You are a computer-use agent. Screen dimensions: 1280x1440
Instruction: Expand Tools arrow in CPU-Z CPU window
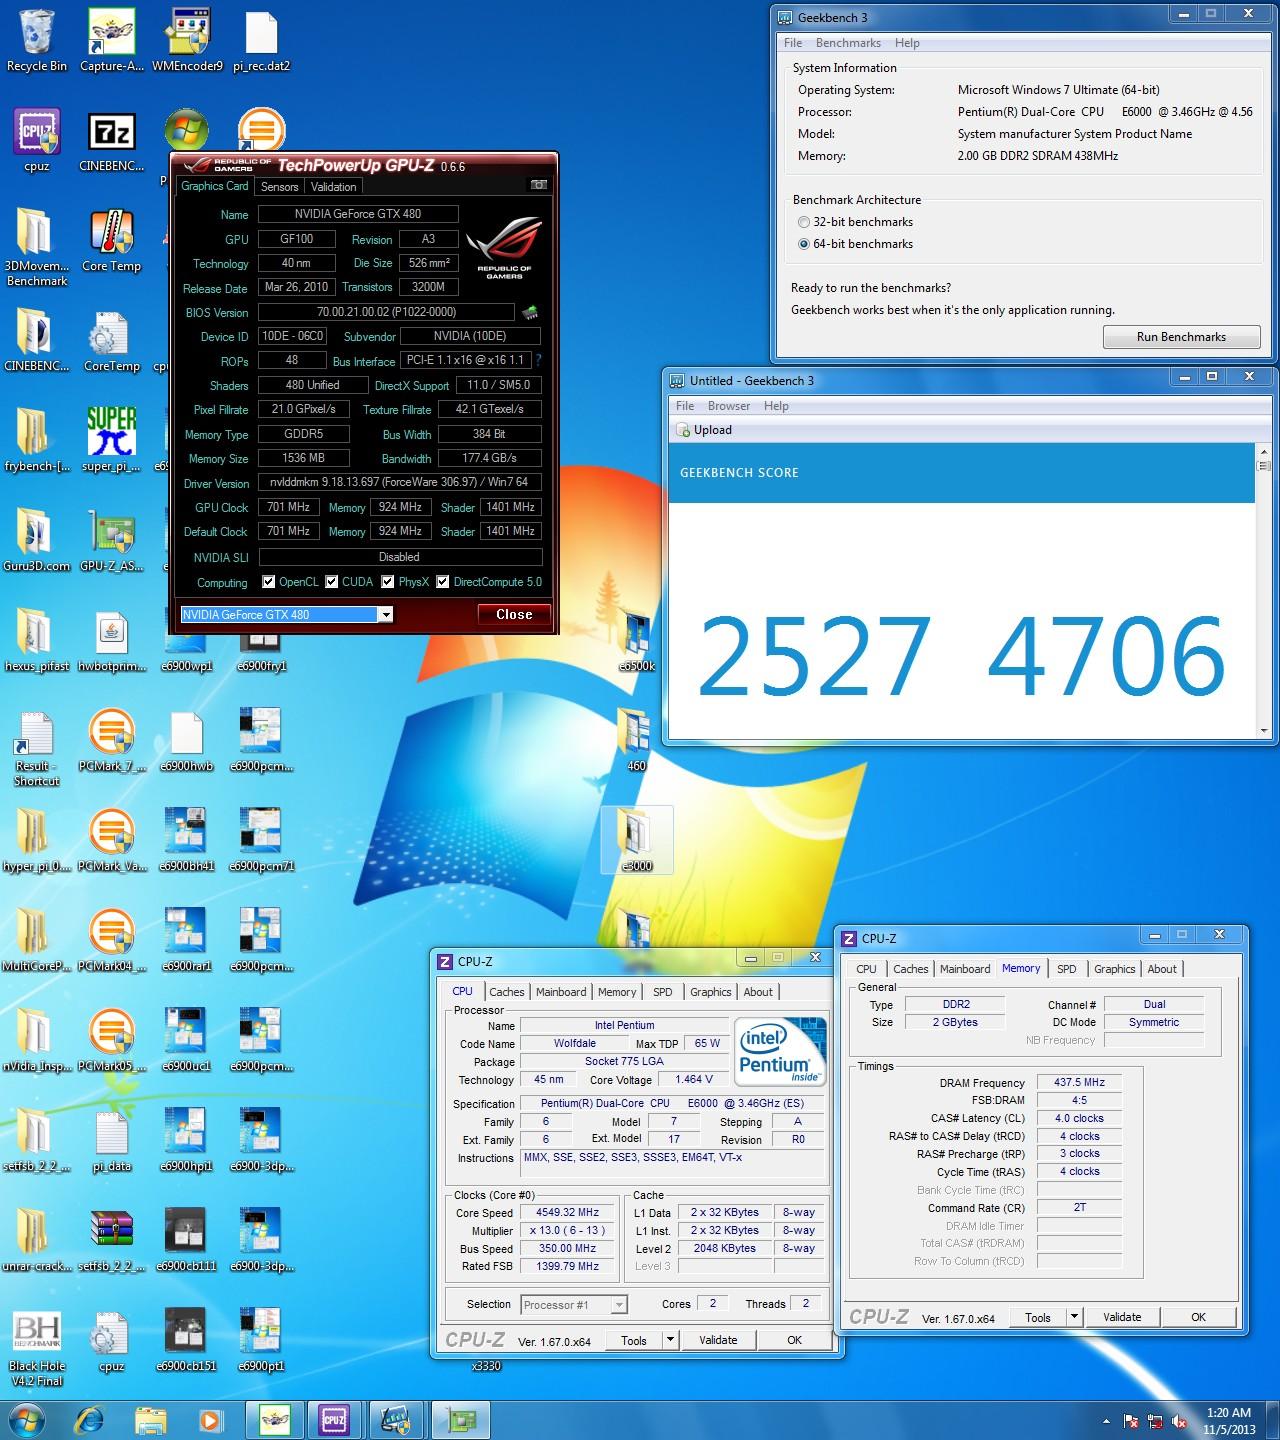coord(670,1340)
